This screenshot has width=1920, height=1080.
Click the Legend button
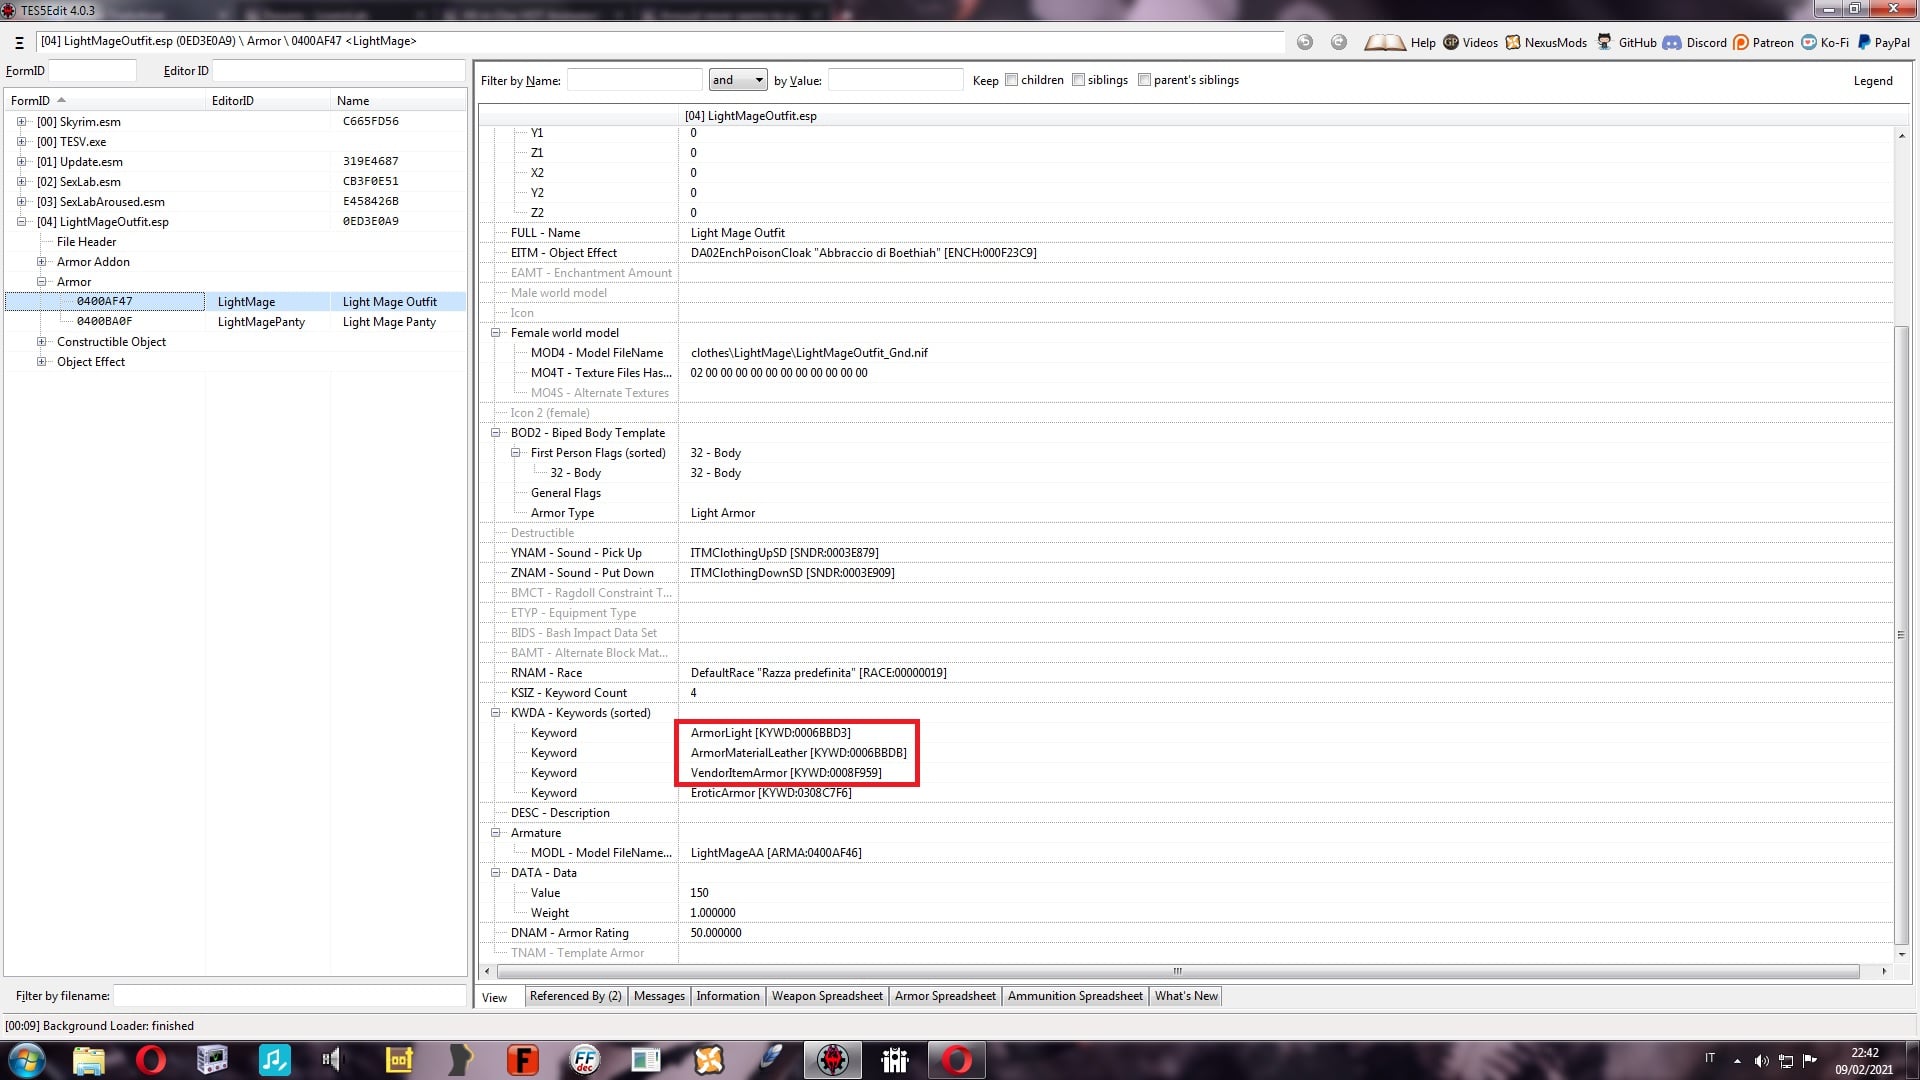click(1873, 80)
